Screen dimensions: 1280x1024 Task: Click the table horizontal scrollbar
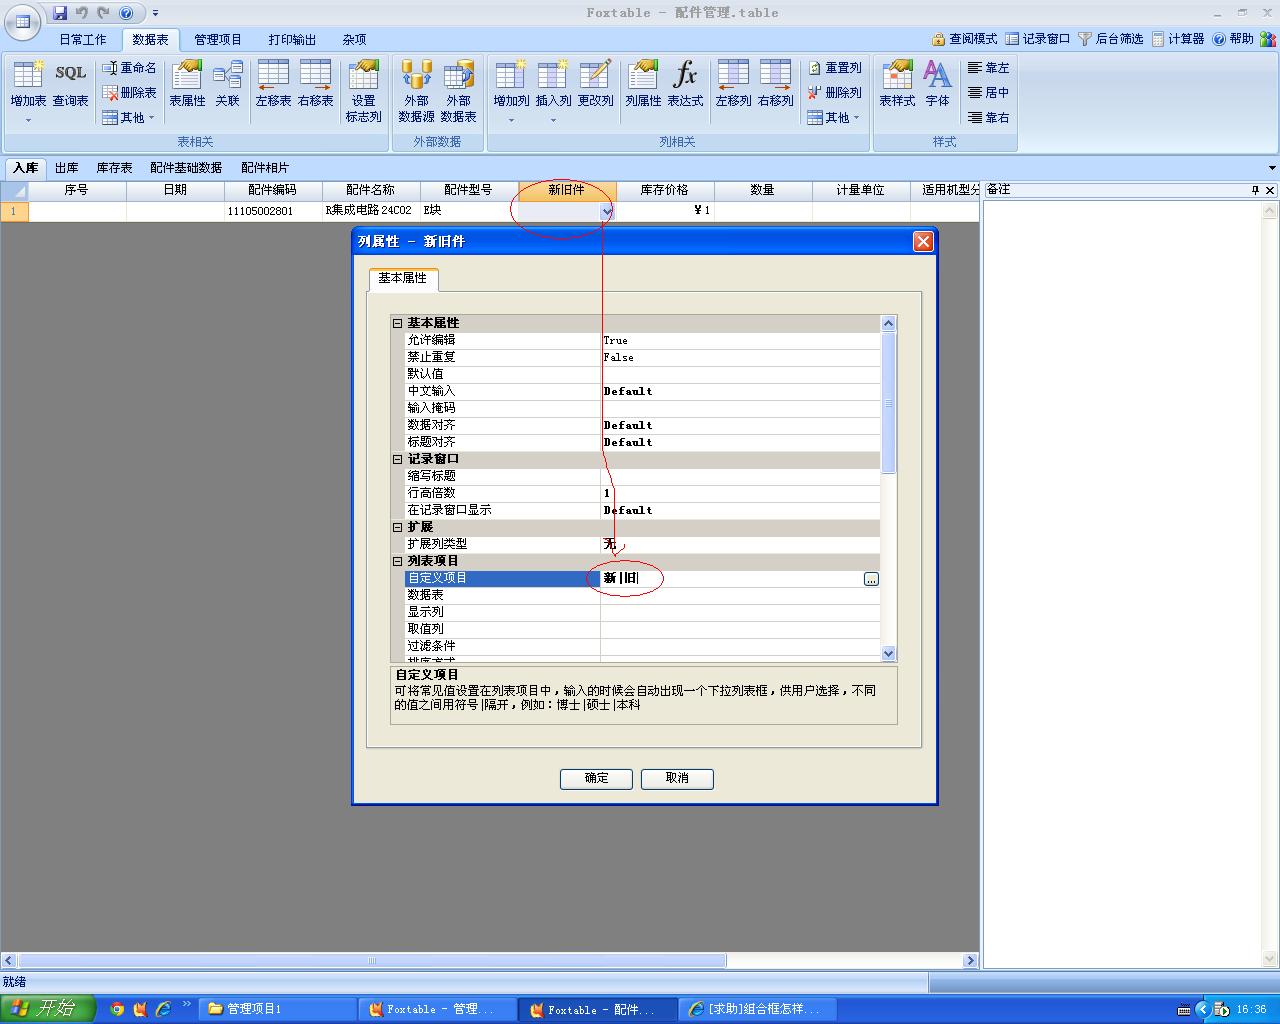[x=371, y=960]
